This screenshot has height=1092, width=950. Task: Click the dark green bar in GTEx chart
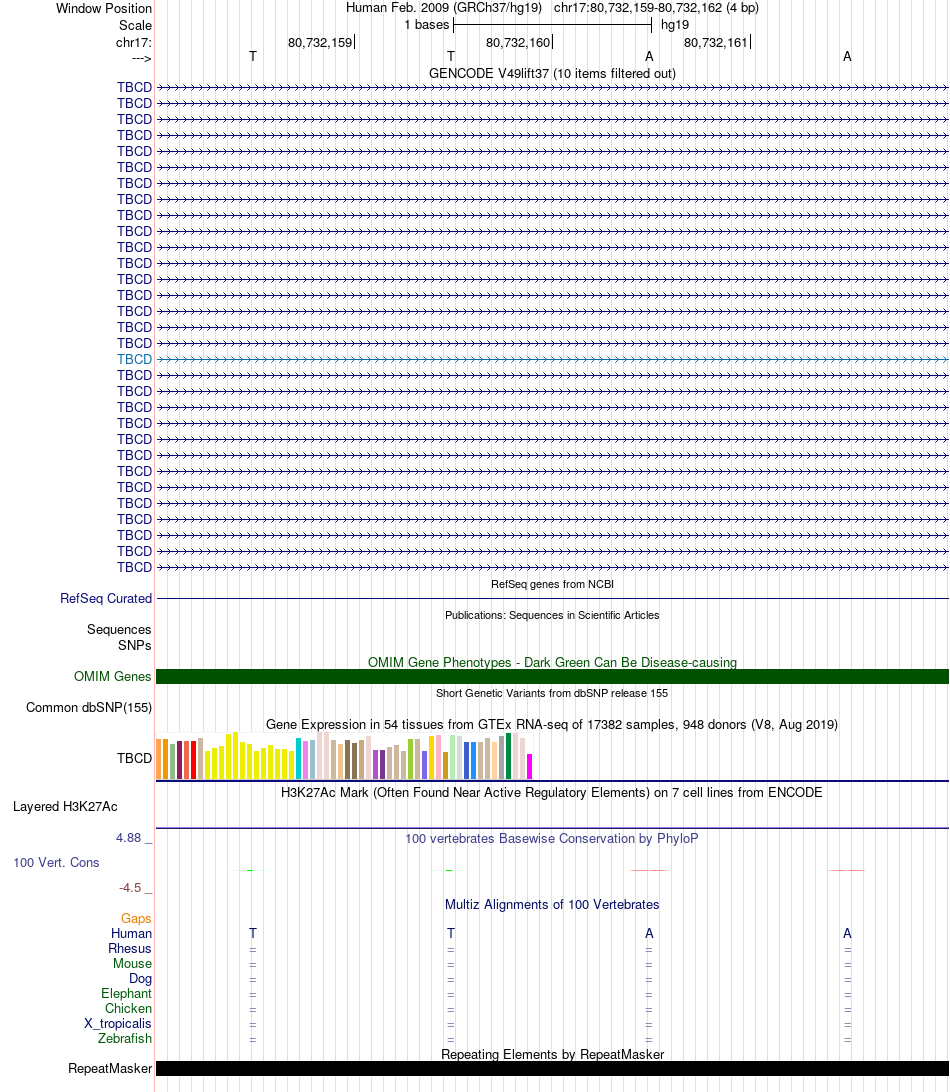pos(508,756)
